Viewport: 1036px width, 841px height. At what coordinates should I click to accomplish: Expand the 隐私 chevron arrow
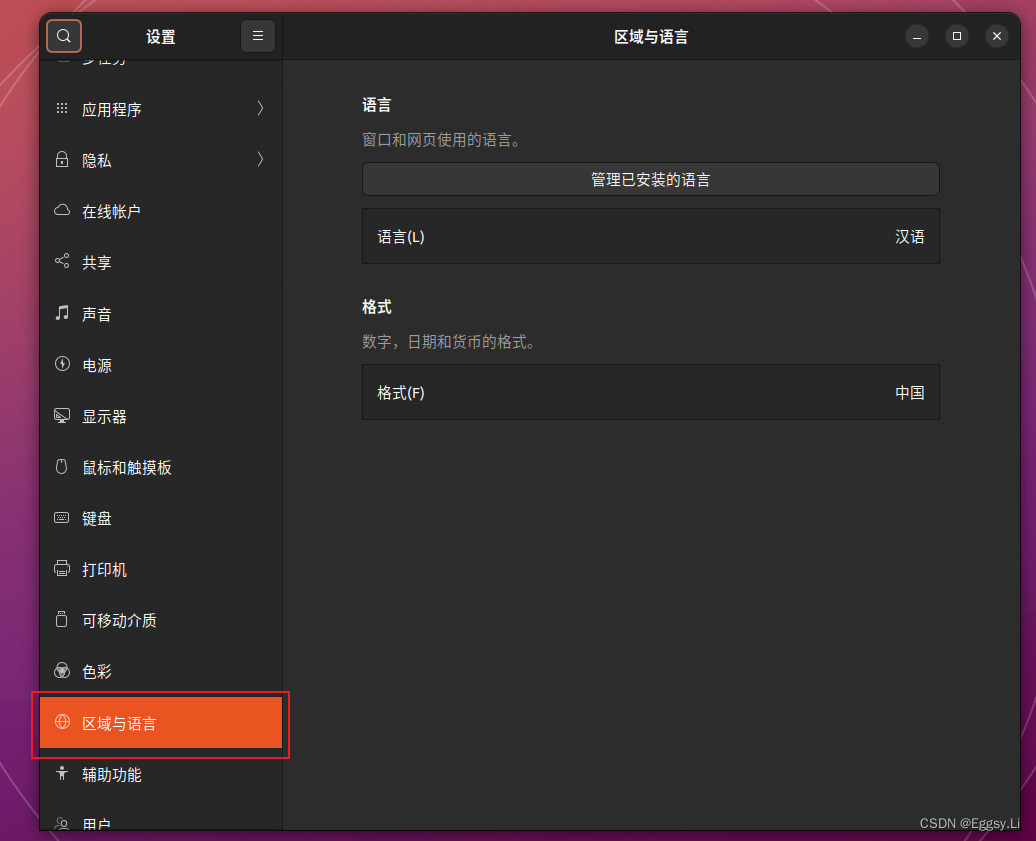[x=260, y=159]
